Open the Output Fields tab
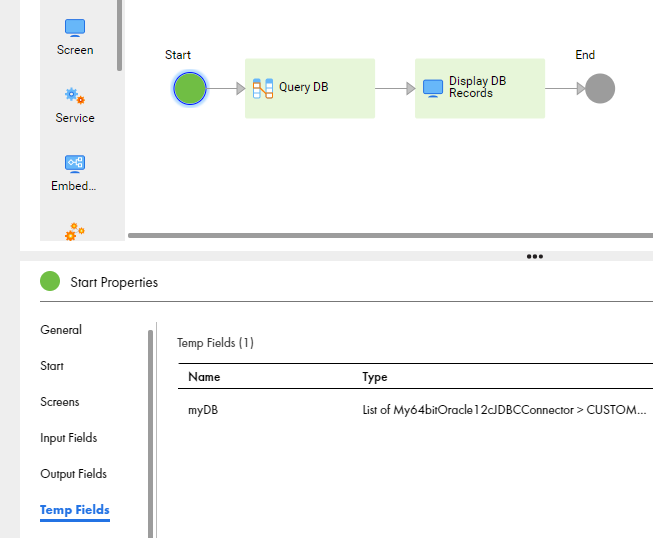Image resolution: width=653 pixels, height=538 pixels. (74, 474)
